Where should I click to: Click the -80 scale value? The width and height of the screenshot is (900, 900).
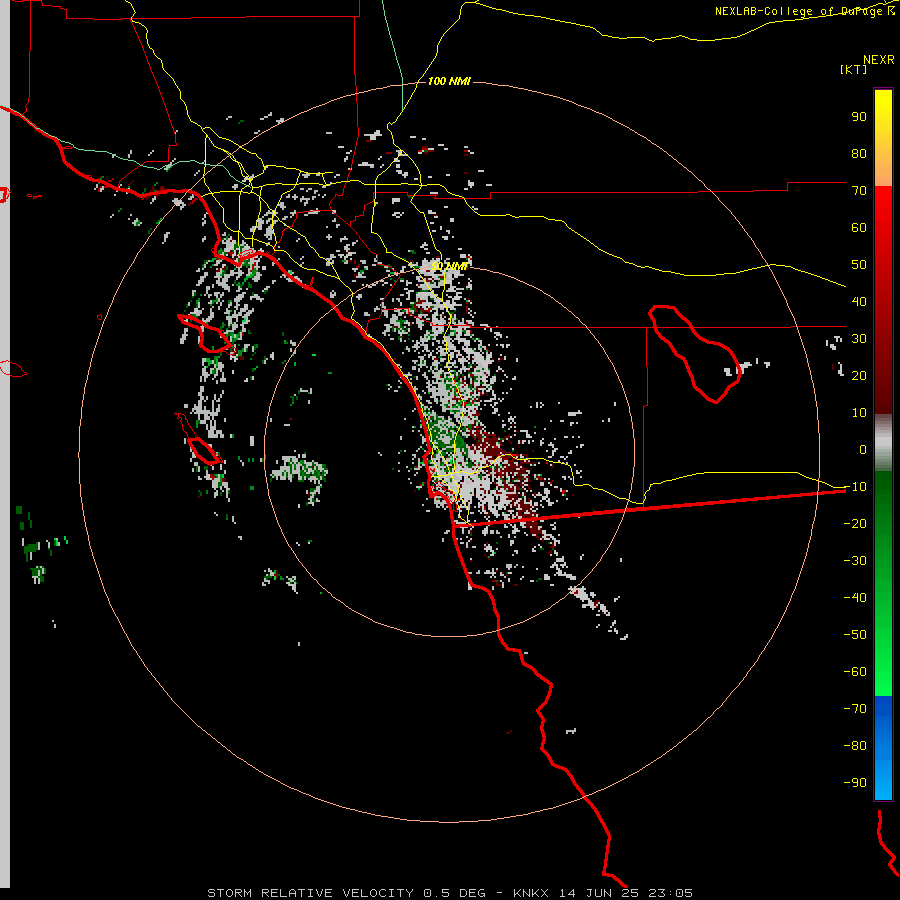coord(855,746)
